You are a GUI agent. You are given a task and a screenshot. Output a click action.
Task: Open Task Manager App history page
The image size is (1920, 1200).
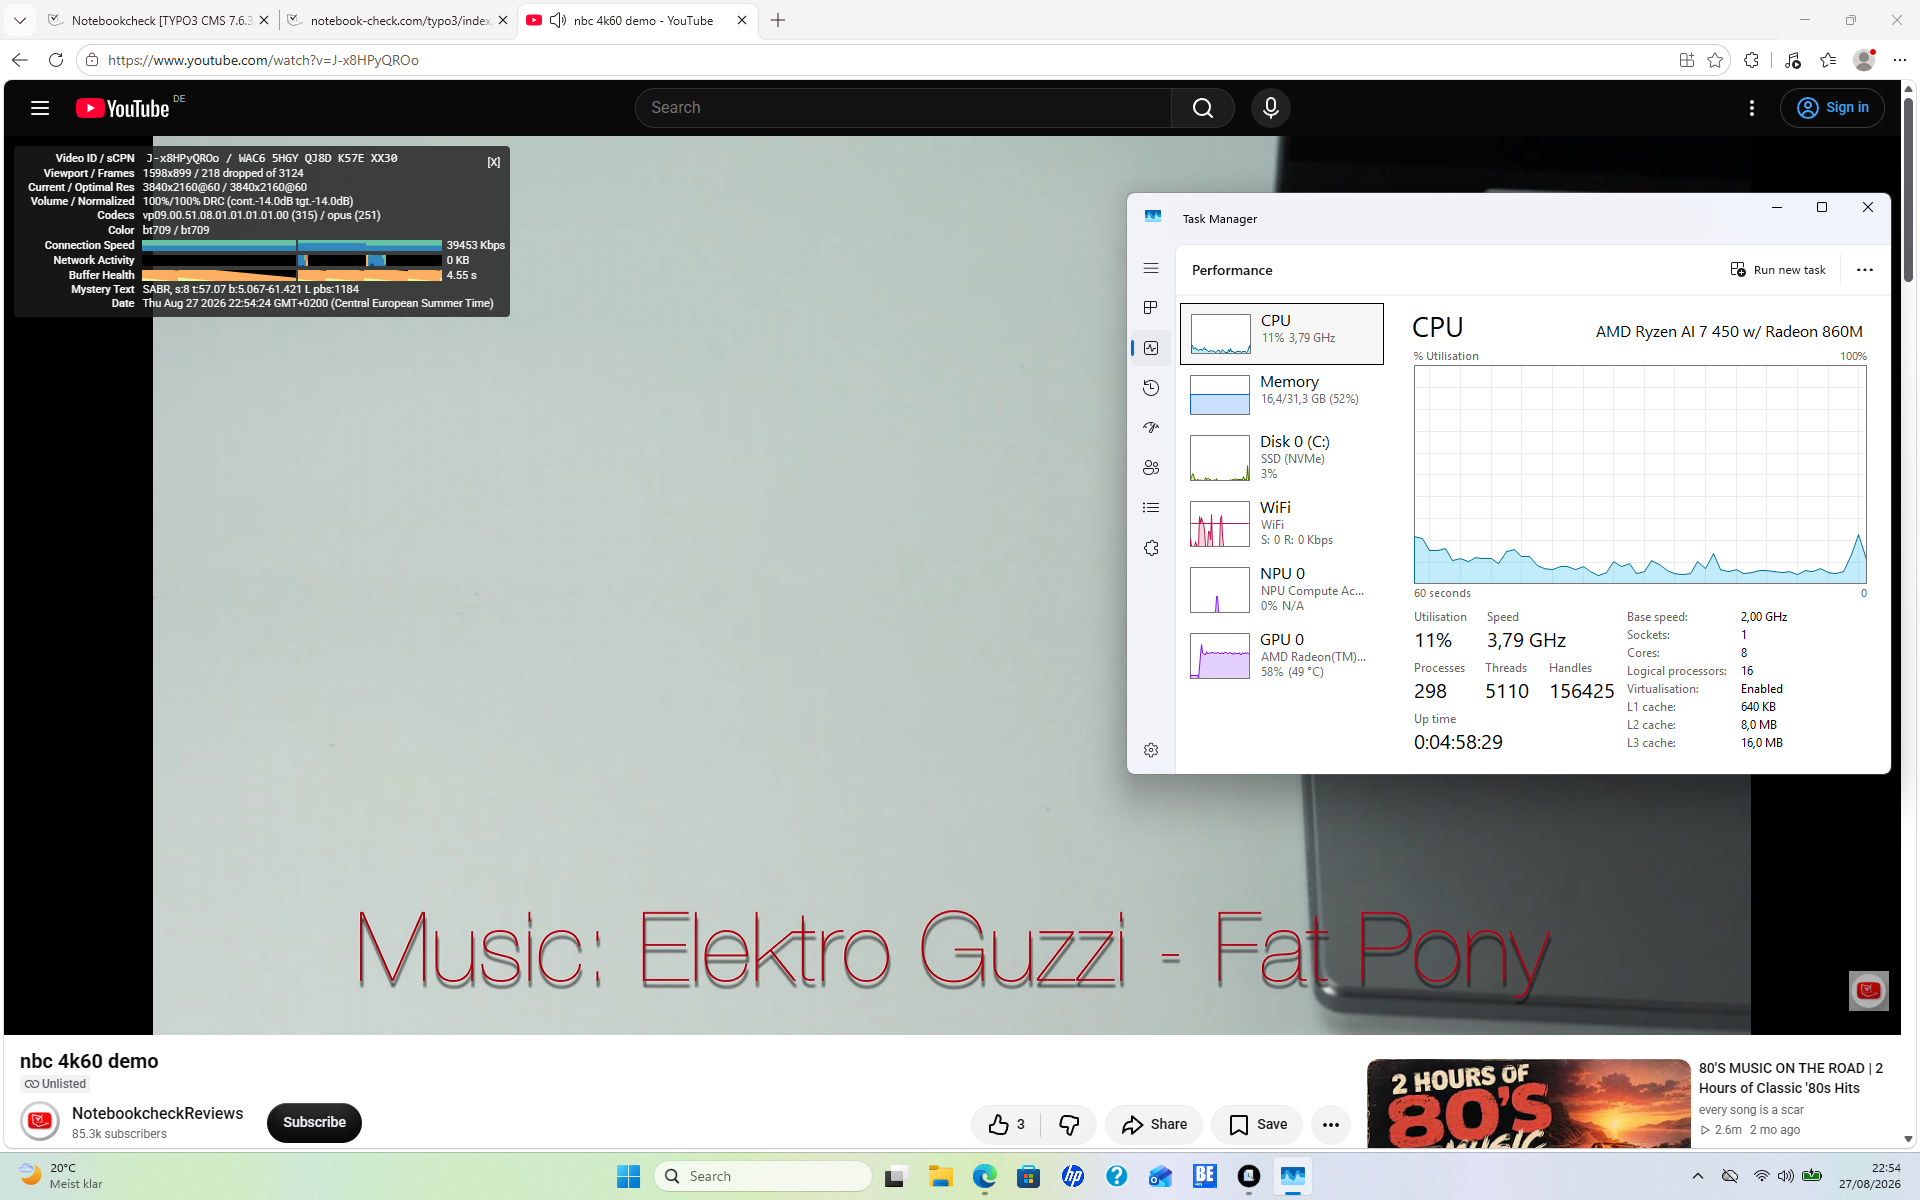tap(1151, 388)
